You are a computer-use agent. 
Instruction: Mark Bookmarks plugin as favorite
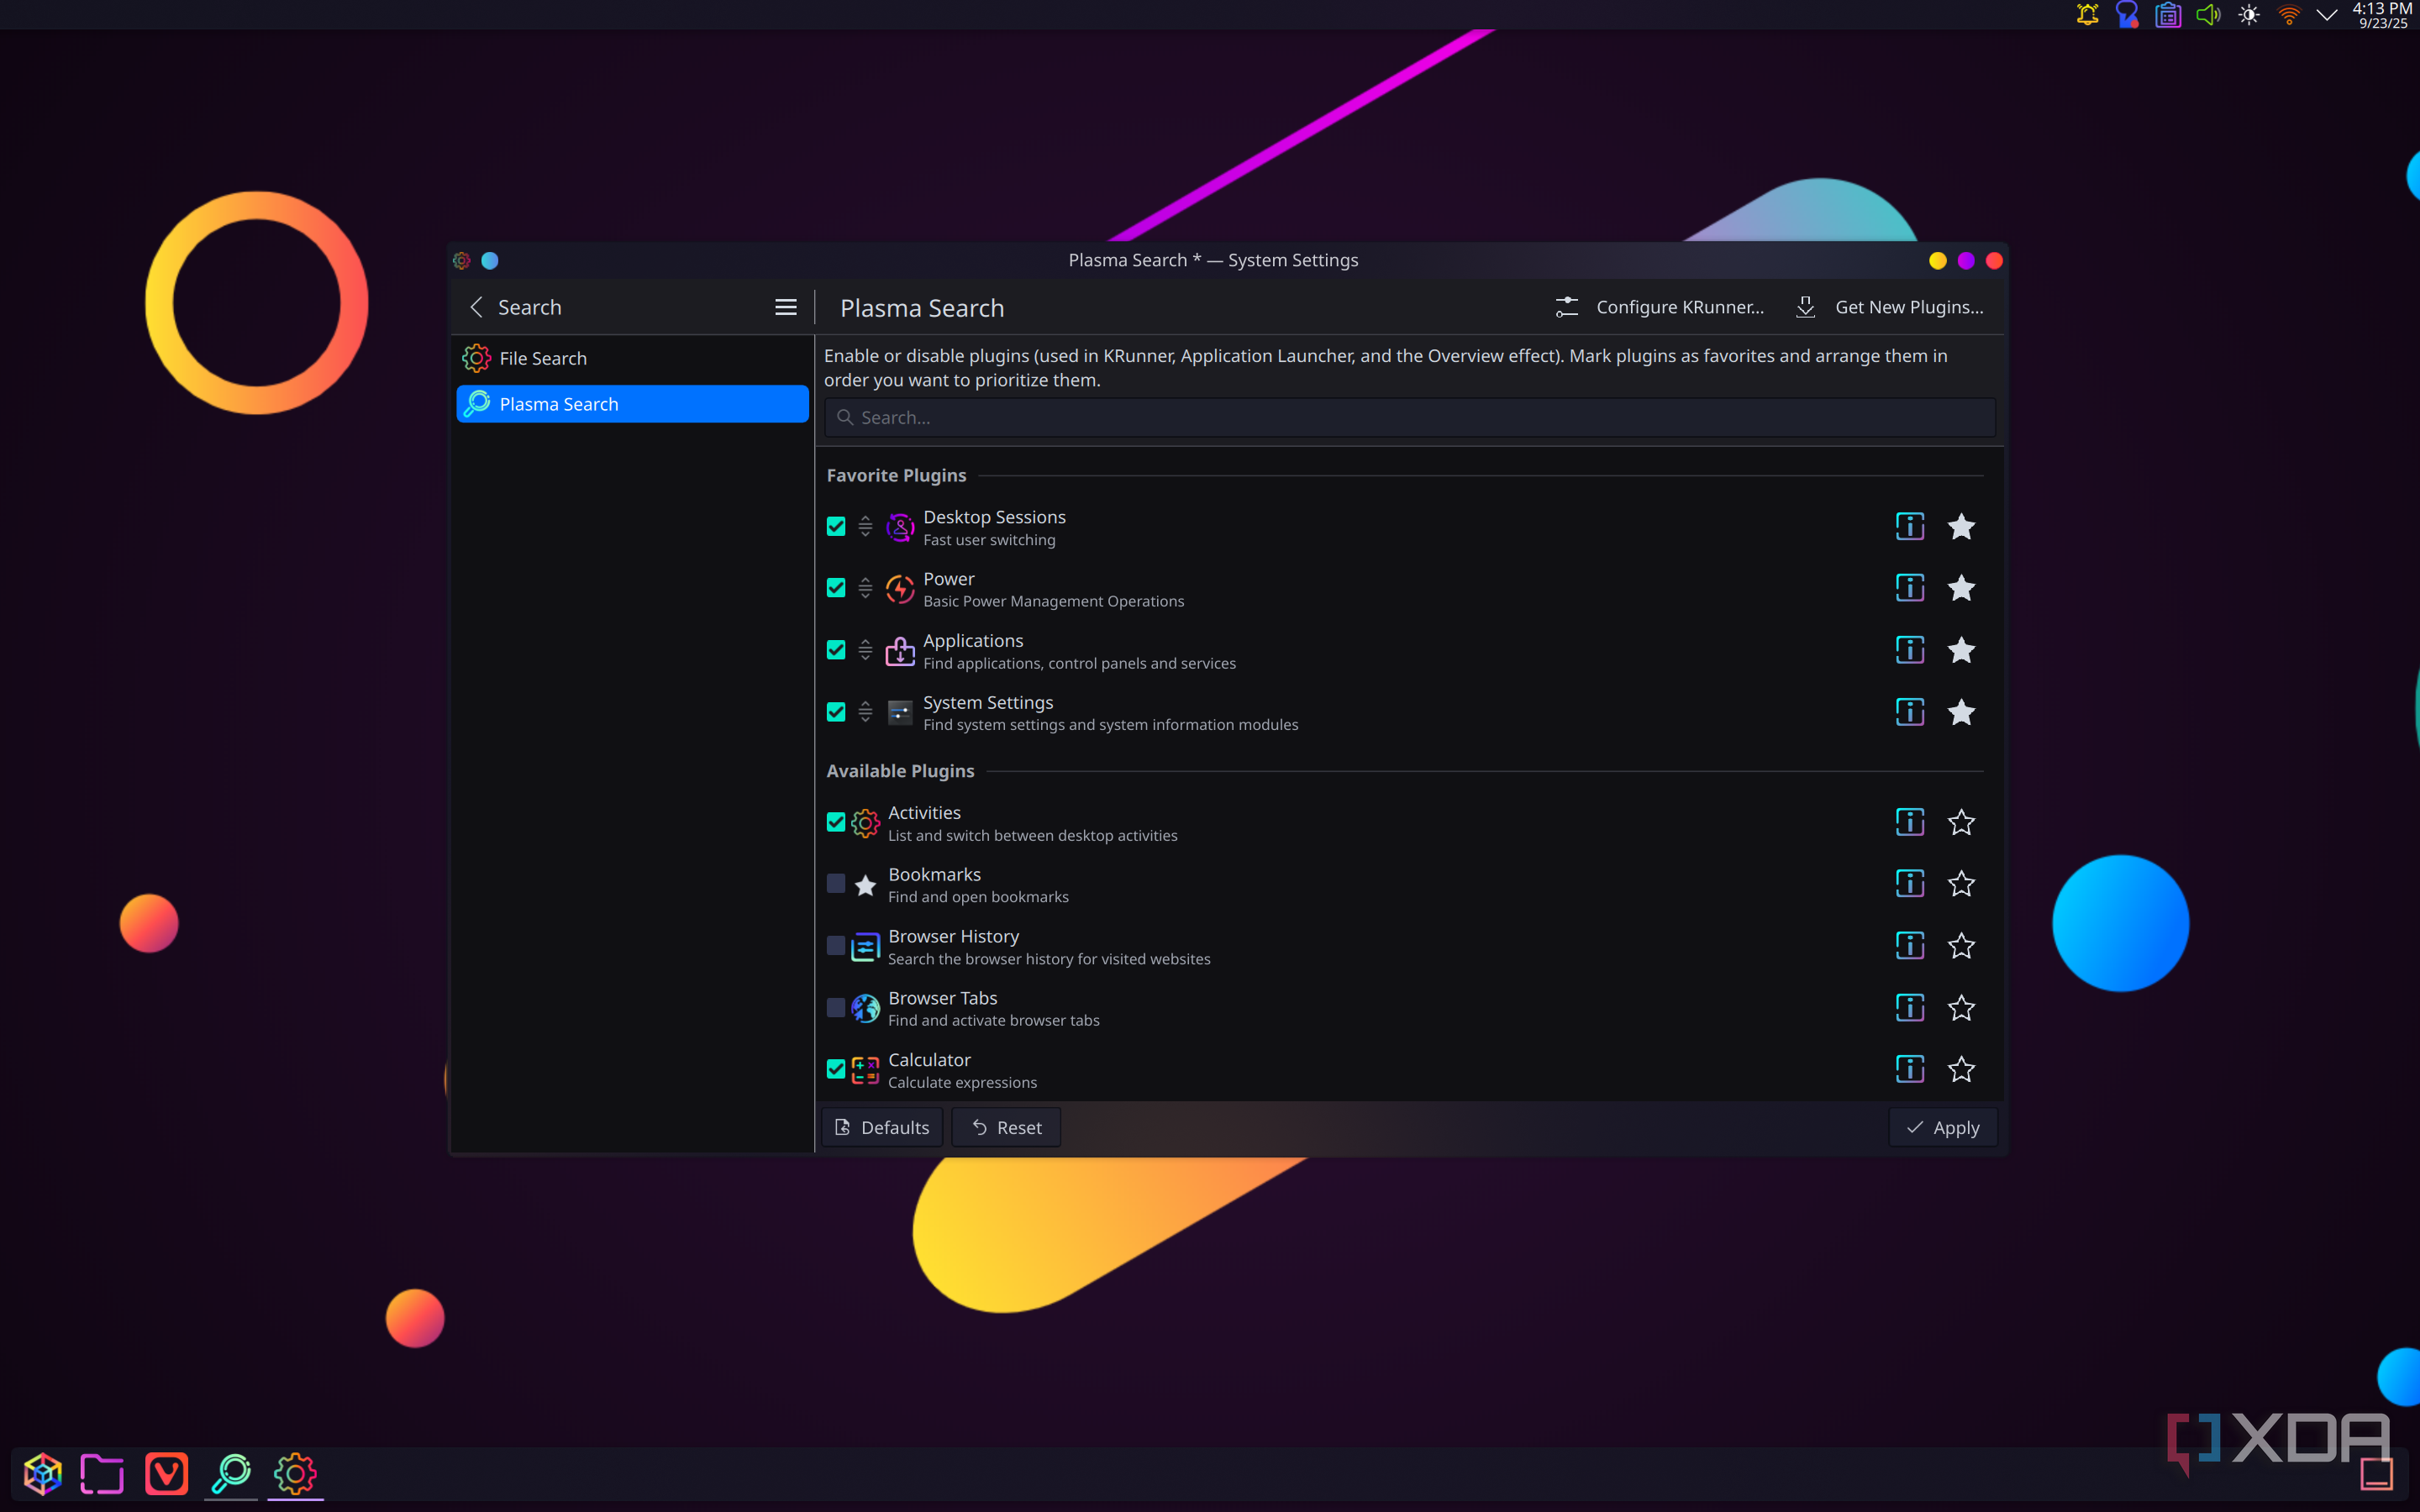(1961, 884)
